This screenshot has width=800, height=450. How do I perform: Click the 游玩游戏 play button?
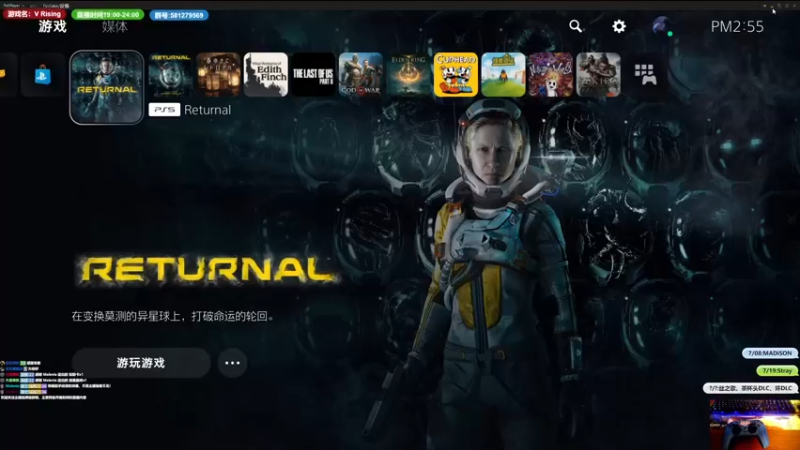[141, 363]
